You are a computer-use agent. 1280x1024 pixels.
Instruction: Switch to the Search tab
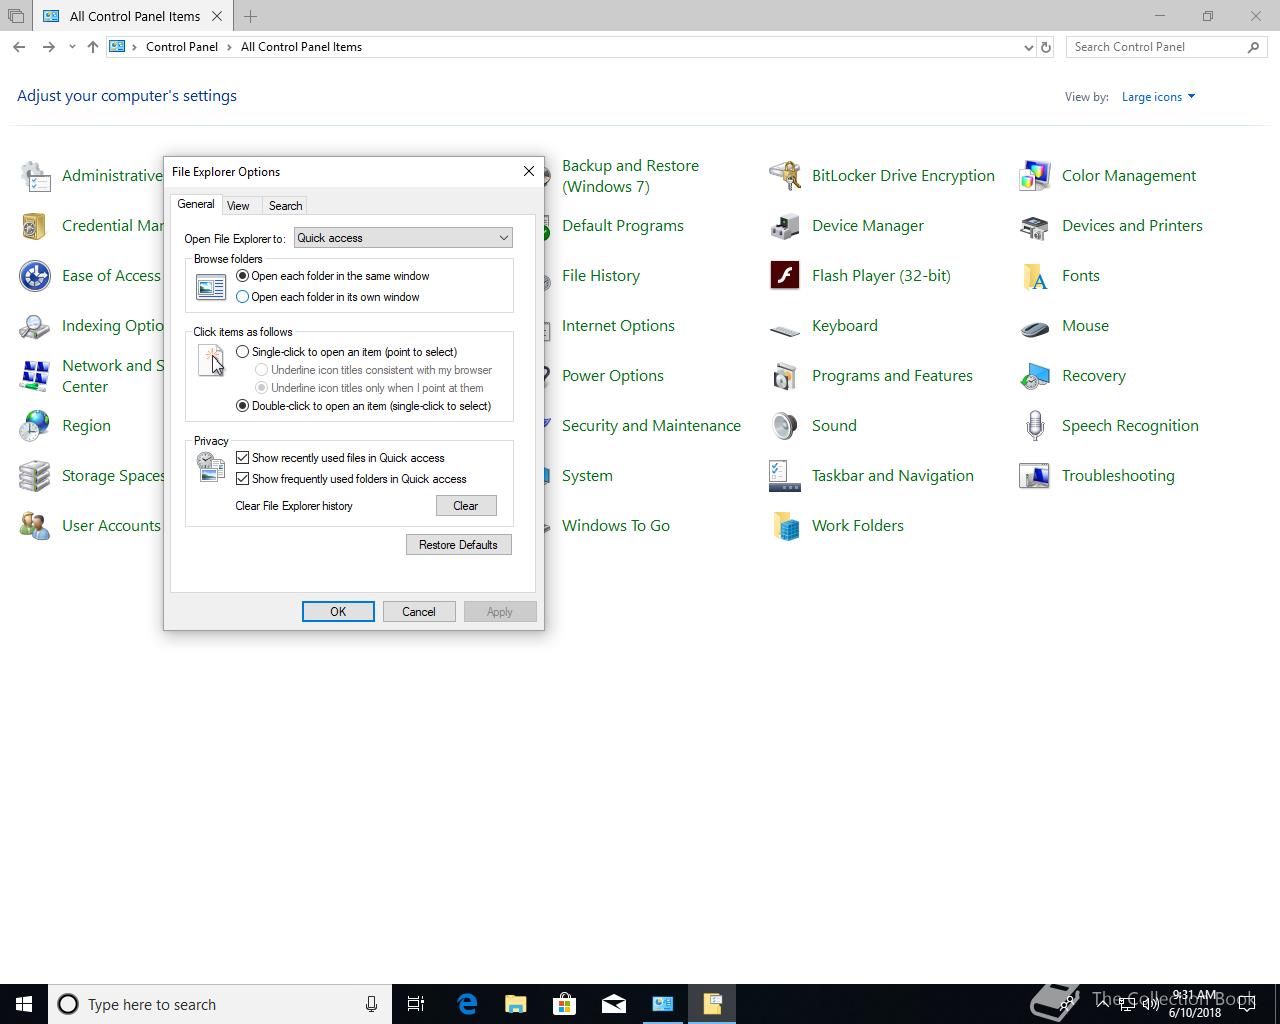pyautogui.click(x=285, y=206)
